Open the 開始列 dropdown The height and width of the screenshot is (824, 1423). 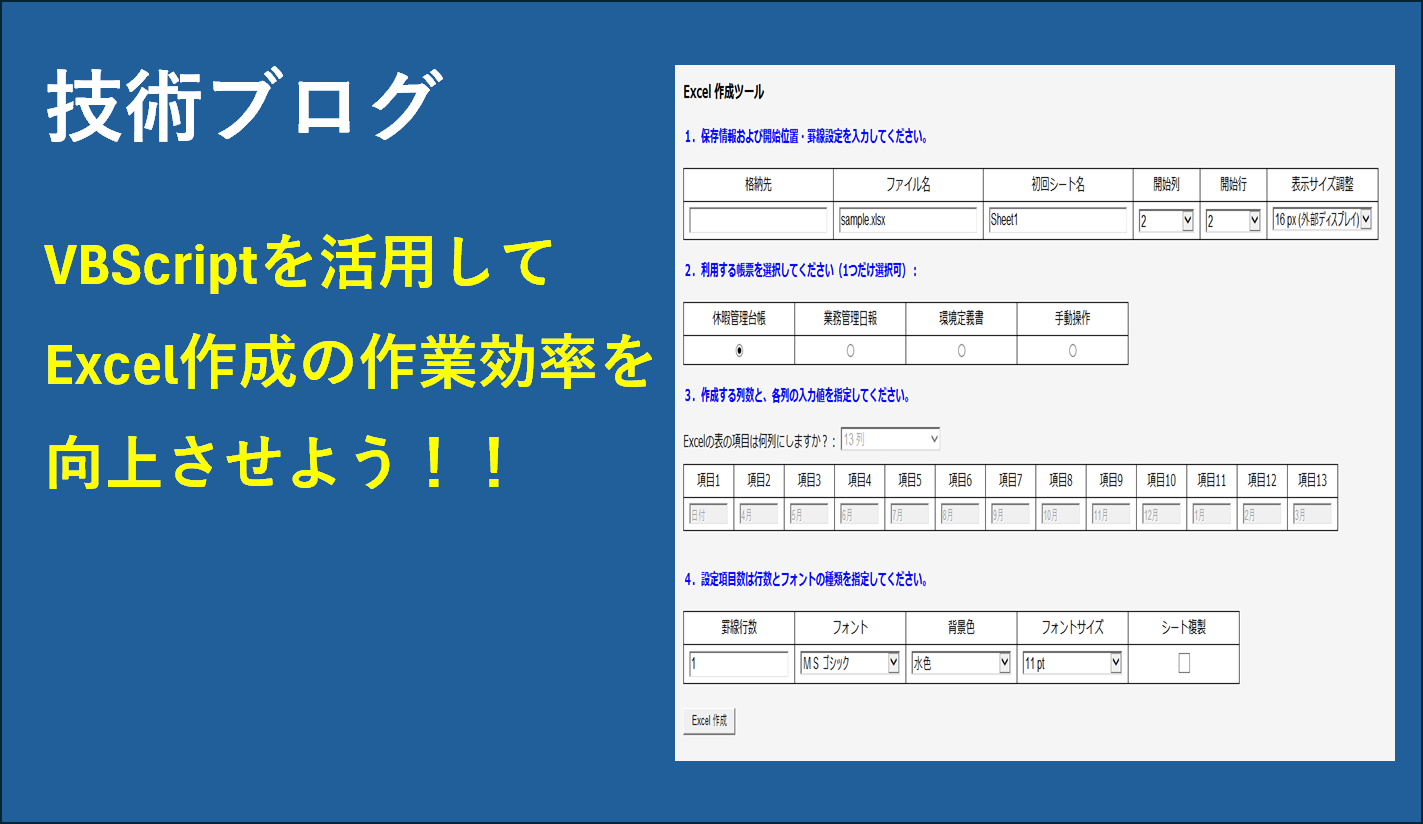pos(1166,221)
